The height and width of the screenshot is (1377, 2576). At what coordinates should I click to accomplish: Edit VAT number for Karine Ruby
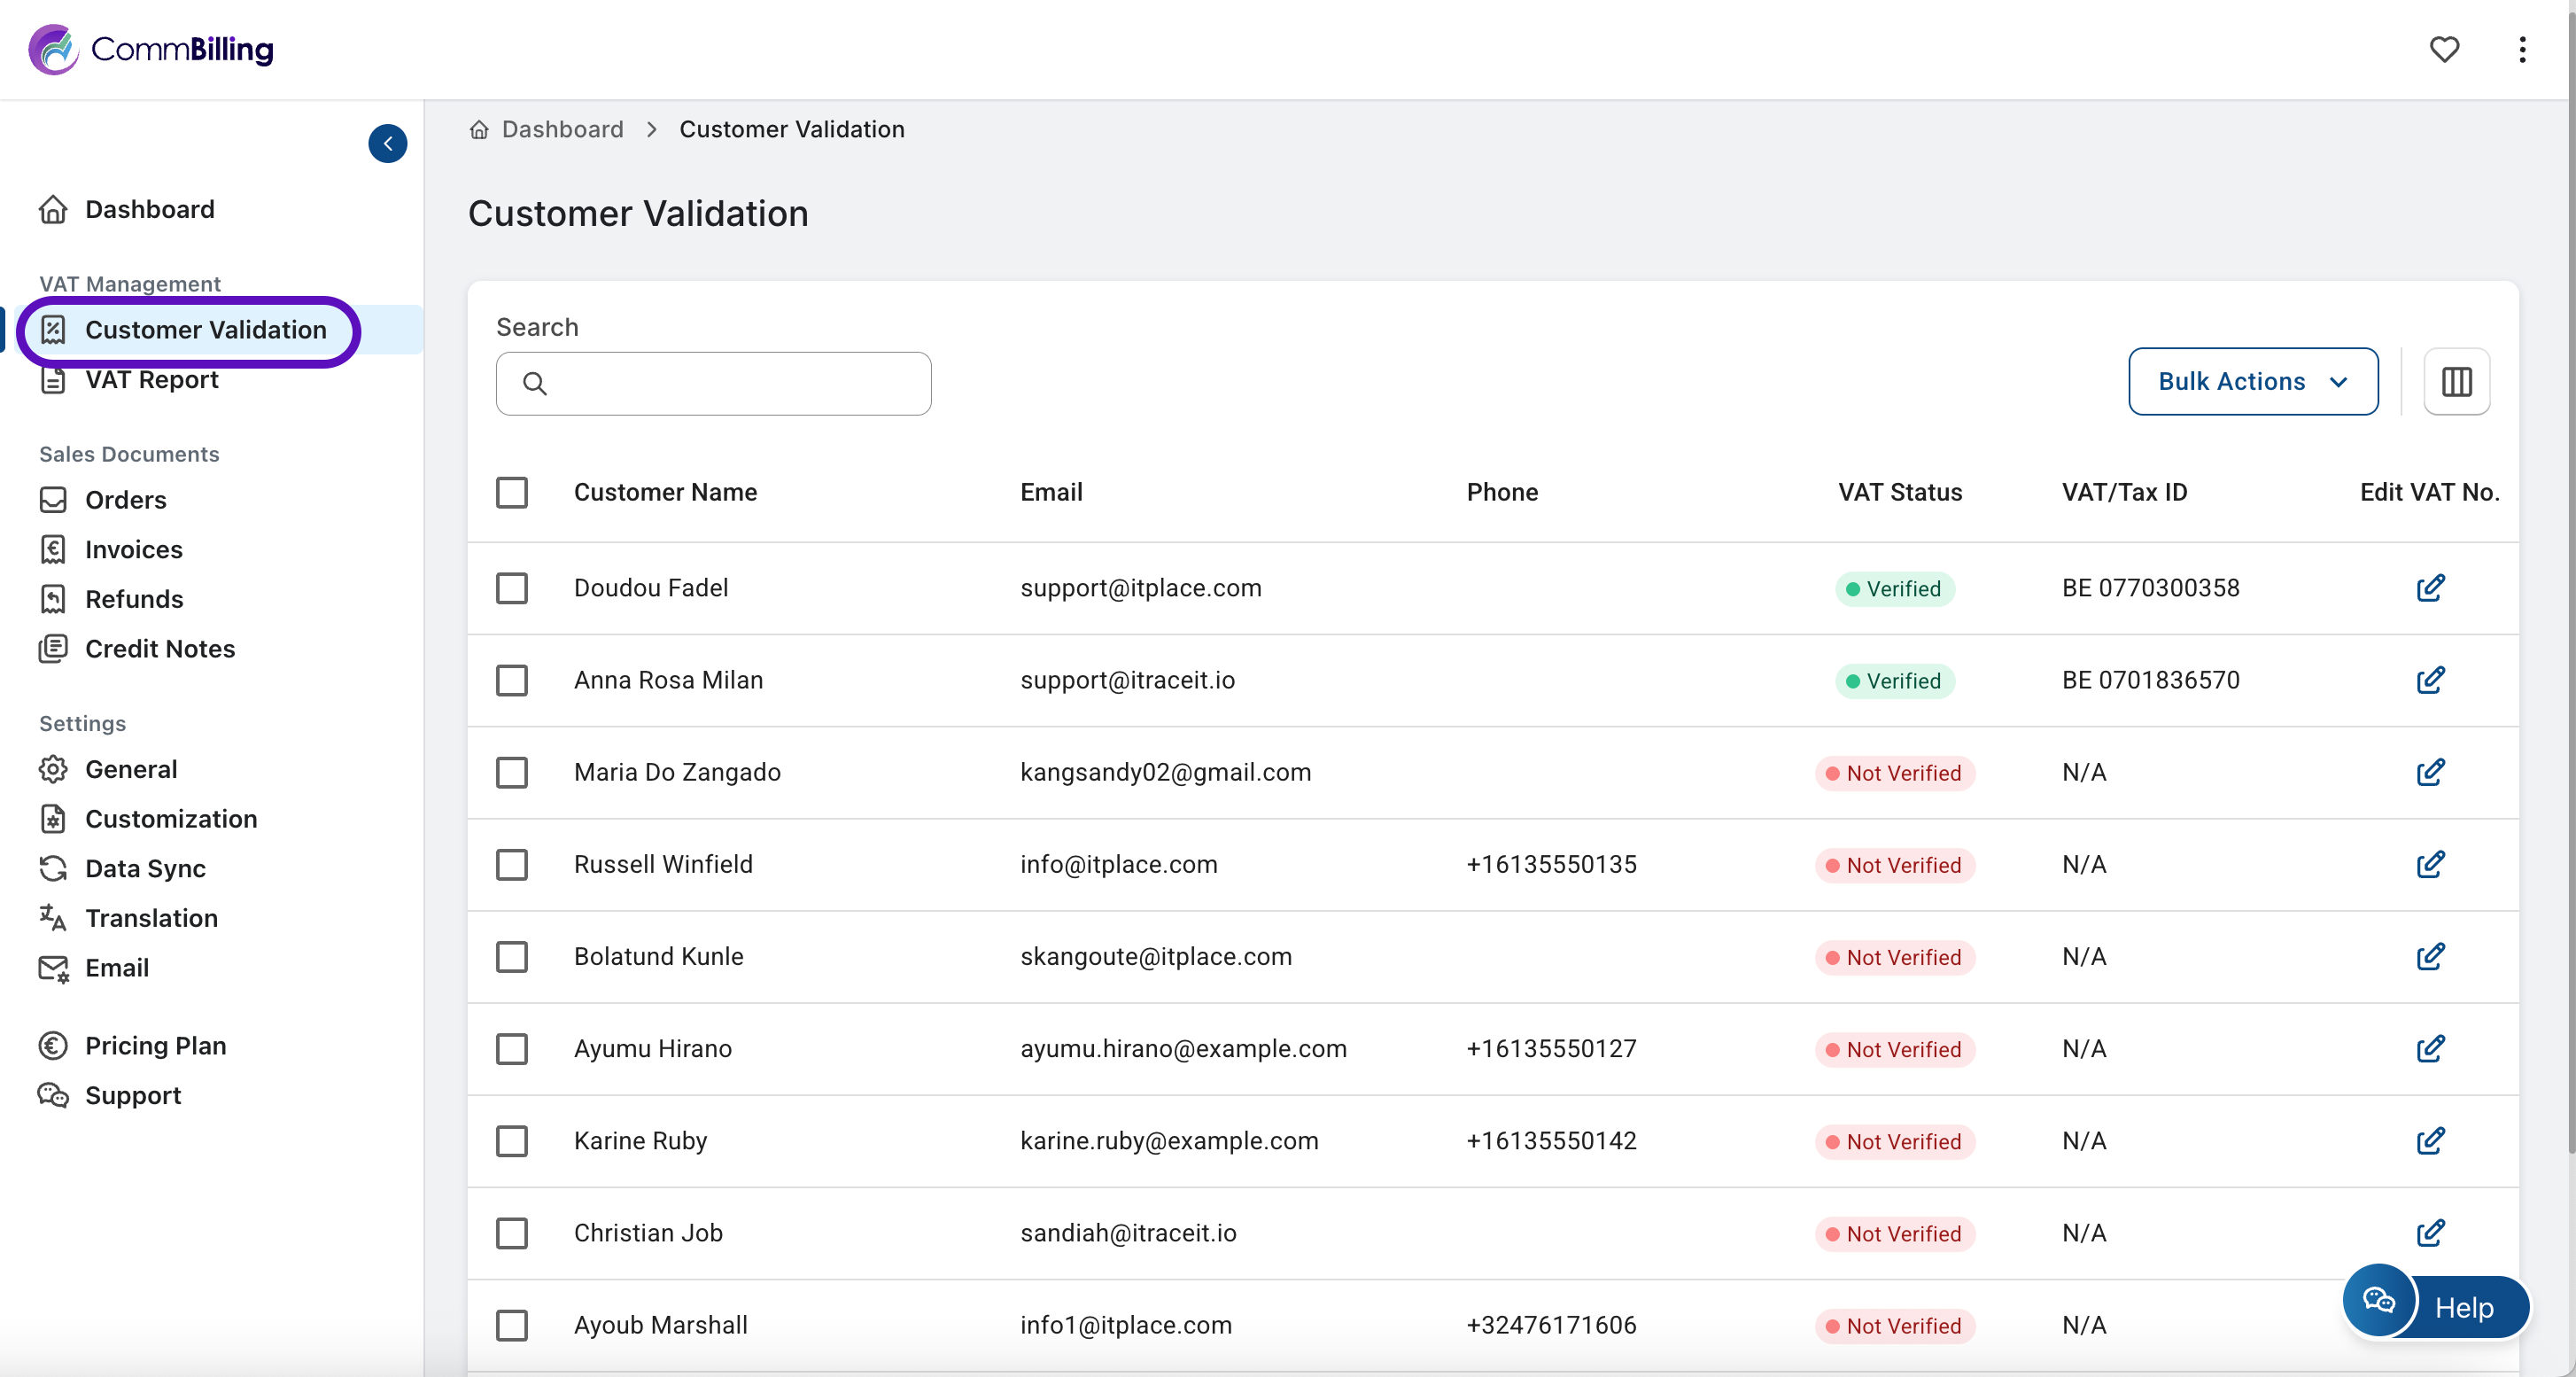click(2430, 1140)
